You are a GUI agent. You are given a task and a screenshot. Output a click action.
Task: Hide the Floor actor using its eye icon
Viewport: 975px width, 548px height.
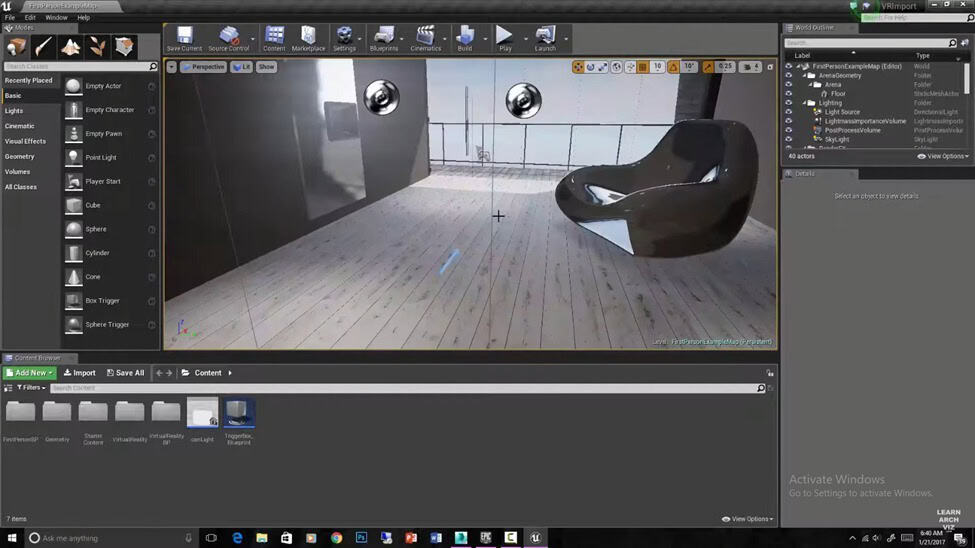[788, 94]
